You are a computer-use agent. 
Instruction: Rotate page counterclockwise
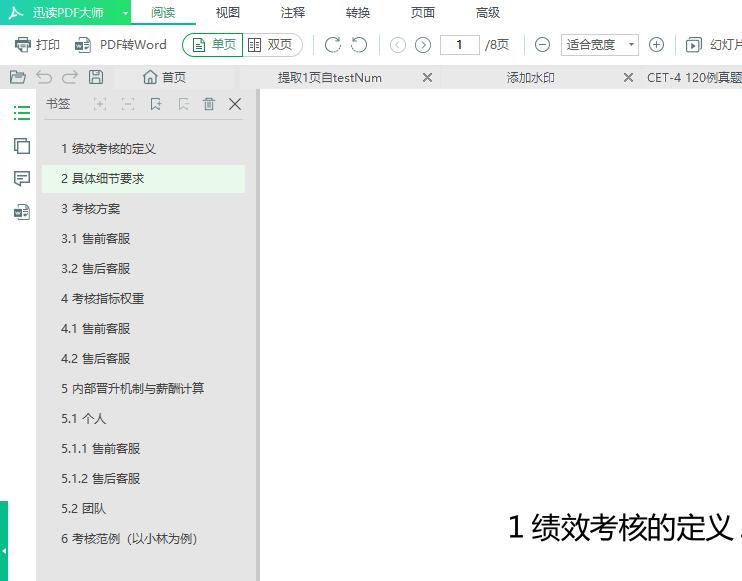tap(359, 45)
